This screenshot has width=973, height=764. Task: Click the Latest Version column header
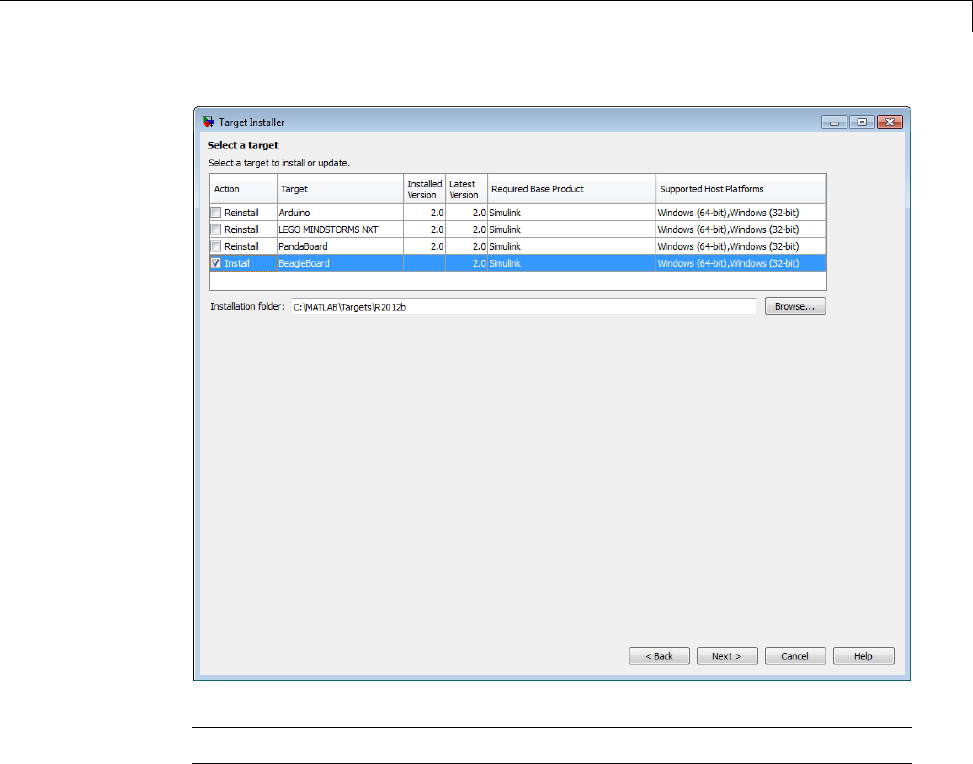(466, 189)
